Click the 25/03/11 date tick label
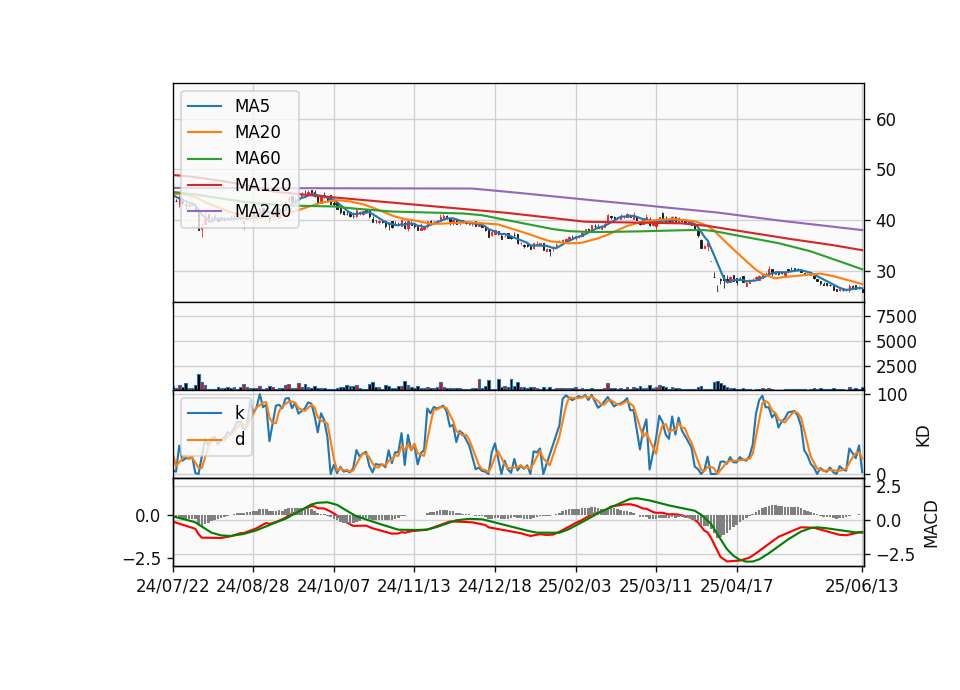960x690 pixels. pos(656,586)
